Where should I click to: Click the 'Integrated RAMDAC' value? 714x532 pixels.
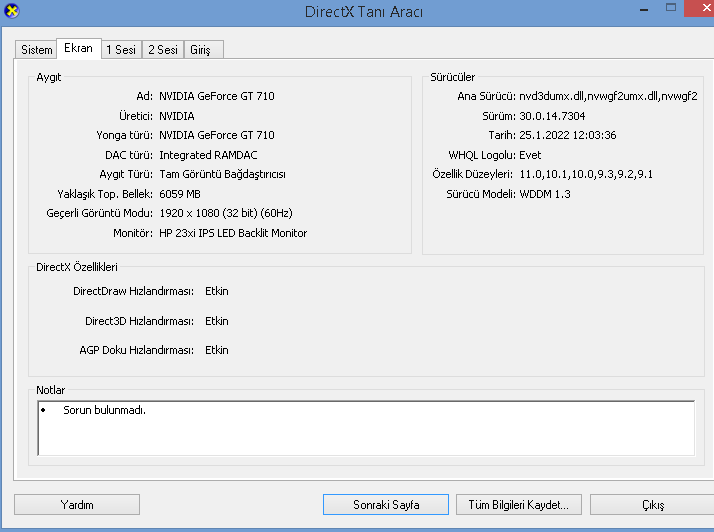tap(208, 155)
